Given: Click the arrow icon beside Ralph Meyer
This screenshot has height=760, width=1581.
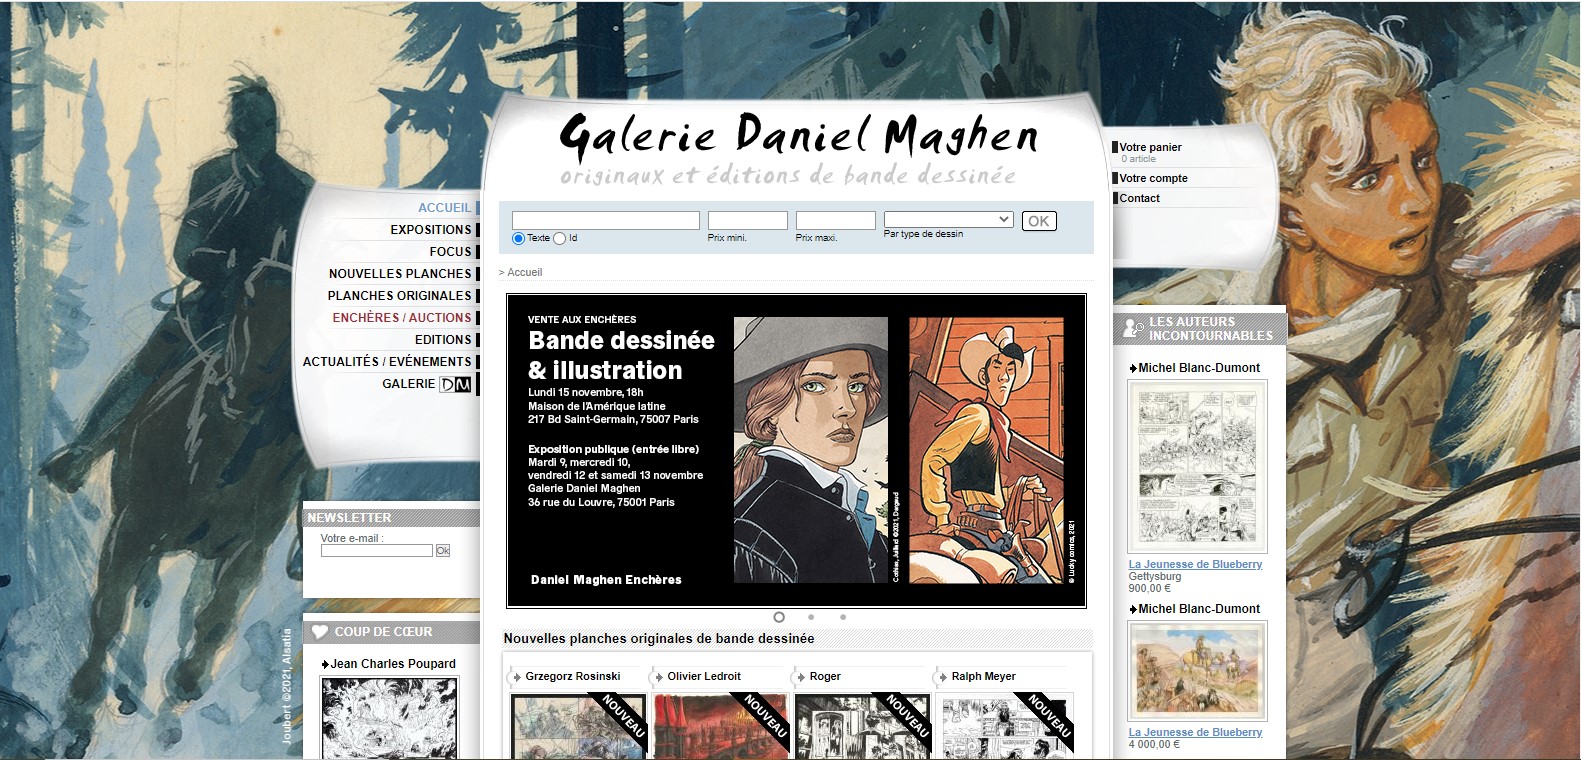Looking at the screenshot, I should [943, 677].
